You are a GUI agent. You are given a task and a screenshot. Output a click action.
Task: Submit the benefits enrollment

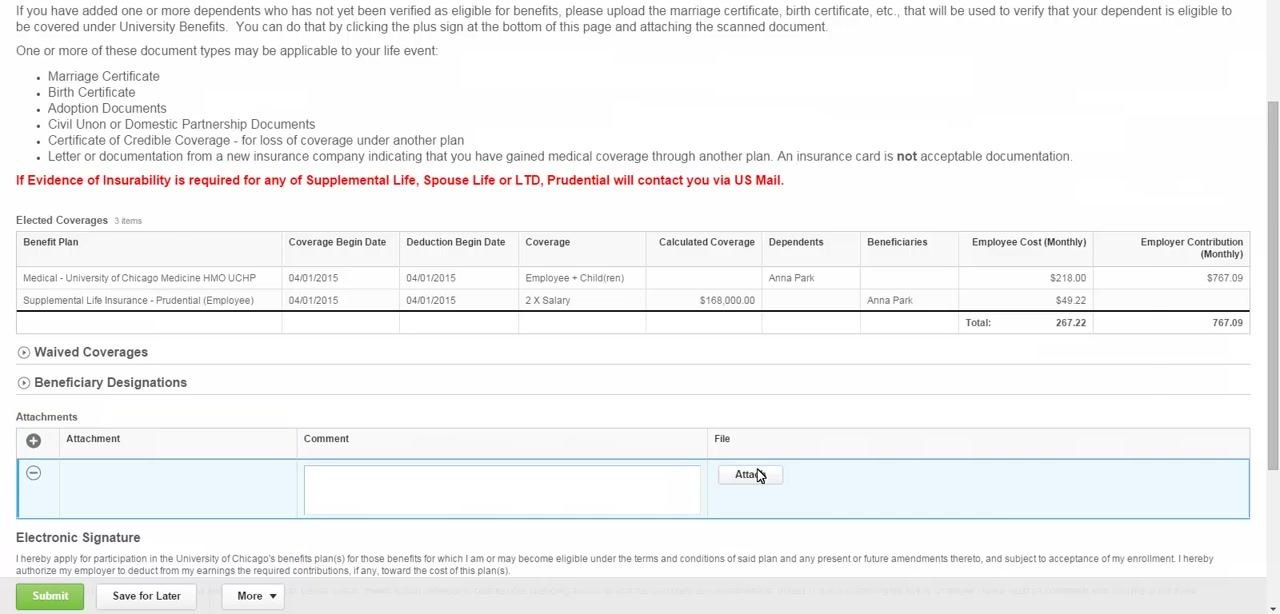[50, 596]
